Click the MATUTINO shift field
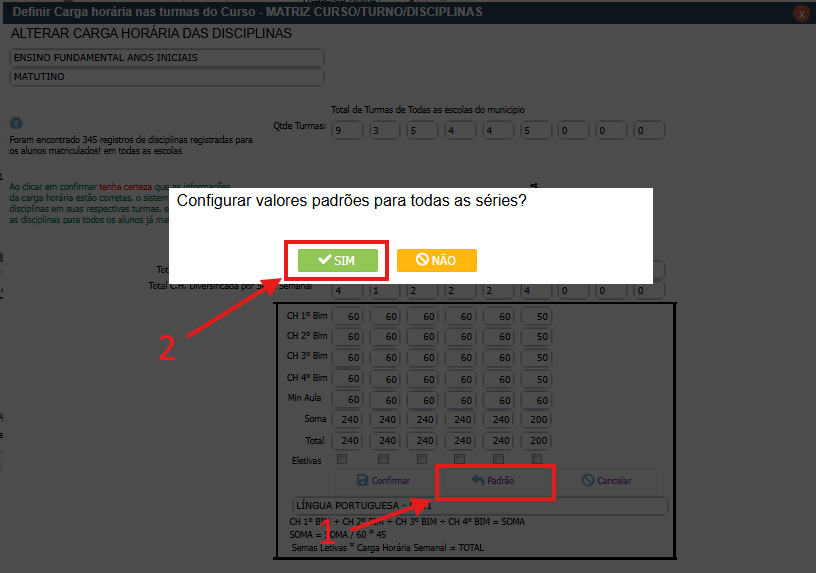 pos(167,77)
